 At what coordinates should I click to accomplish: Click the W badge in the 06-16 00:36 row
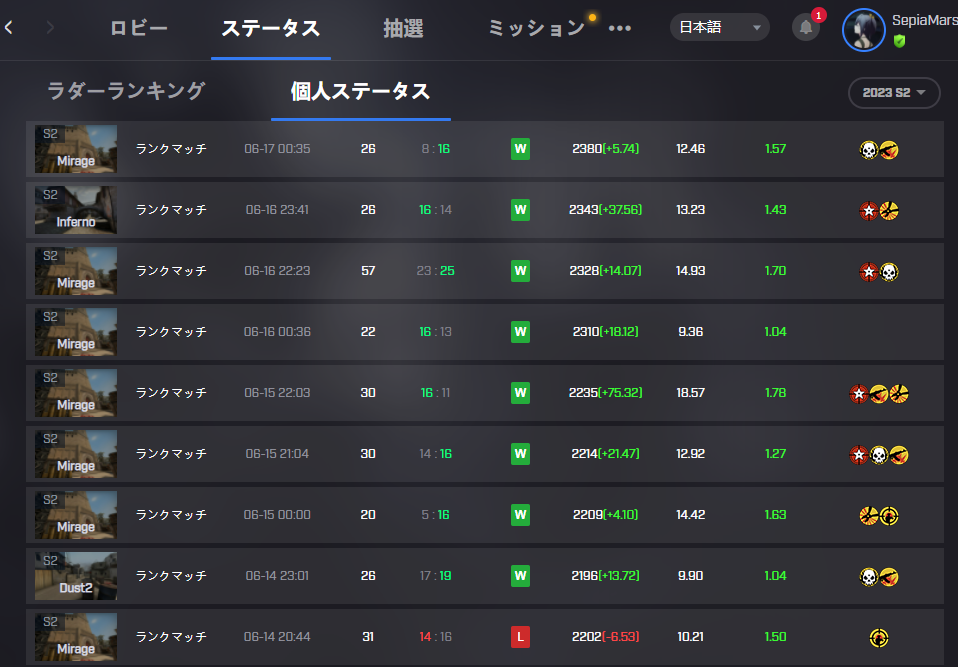[520, 332]
